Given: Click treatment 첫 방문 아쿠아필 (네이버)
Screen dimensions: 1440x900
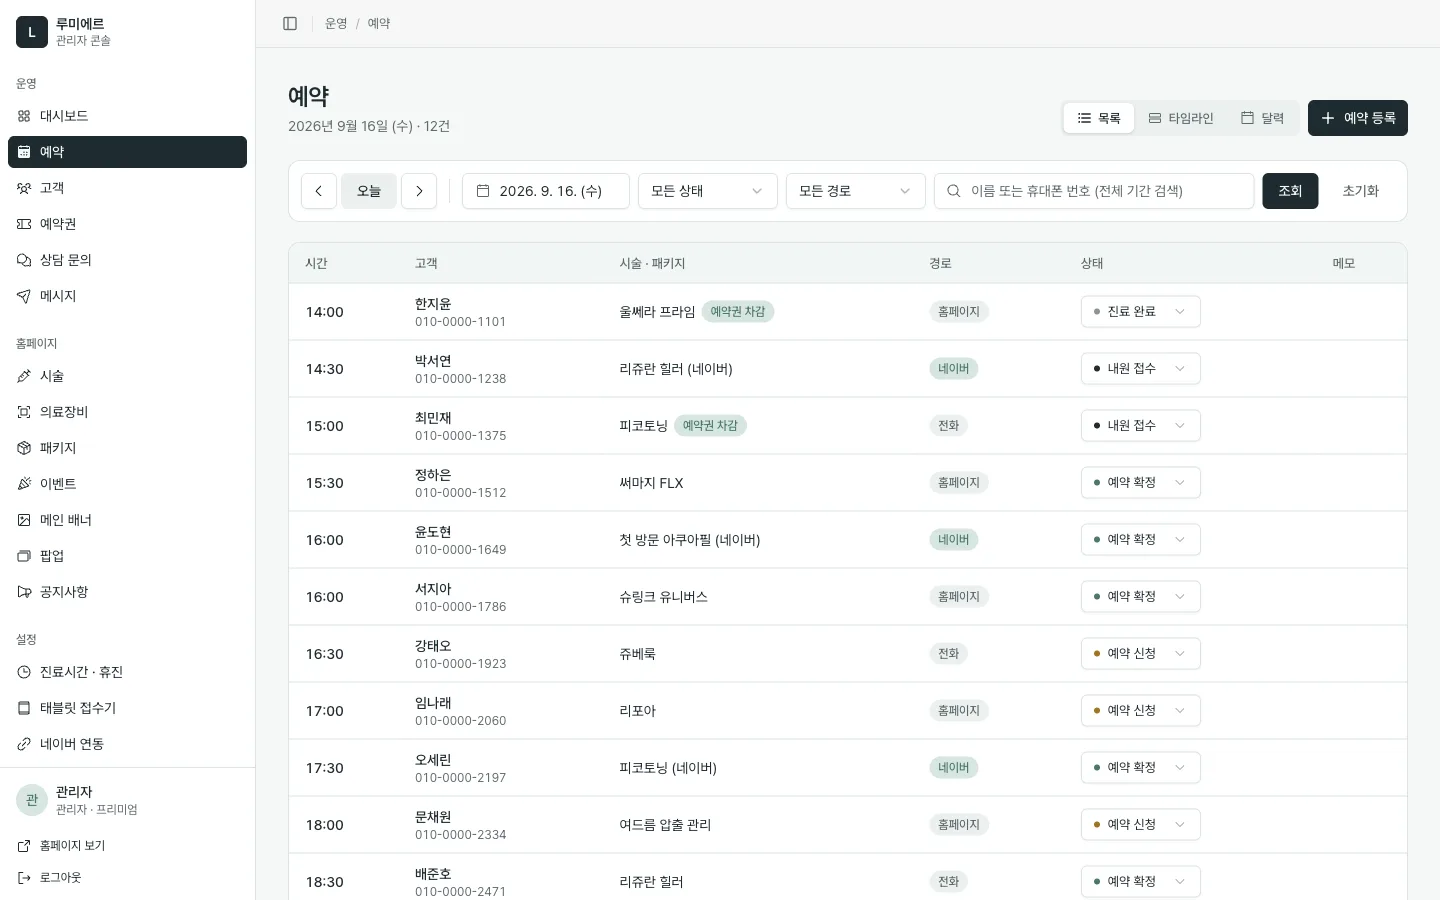Looking at the screenshot, I should point(690,540).
